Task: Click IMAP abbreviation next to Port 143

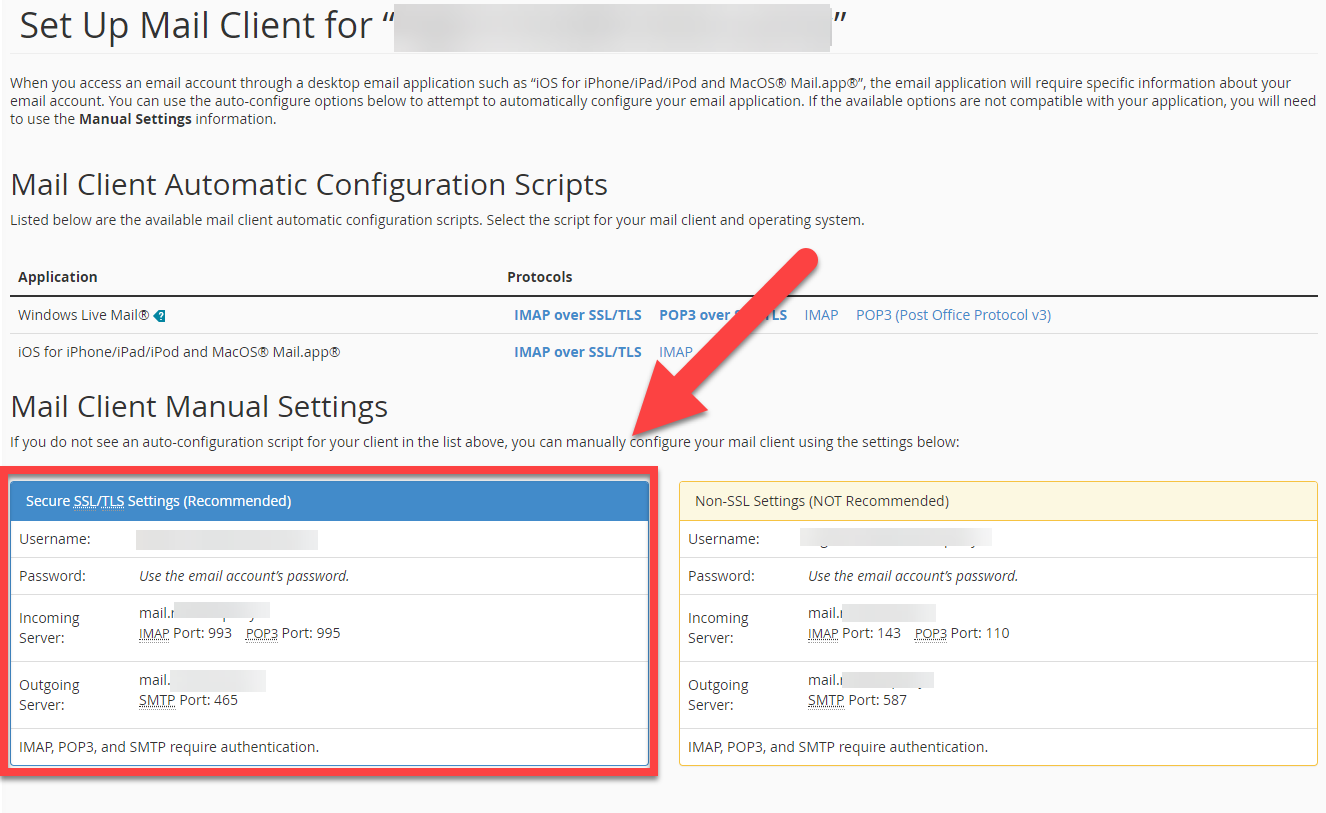Action: [823, 634]
